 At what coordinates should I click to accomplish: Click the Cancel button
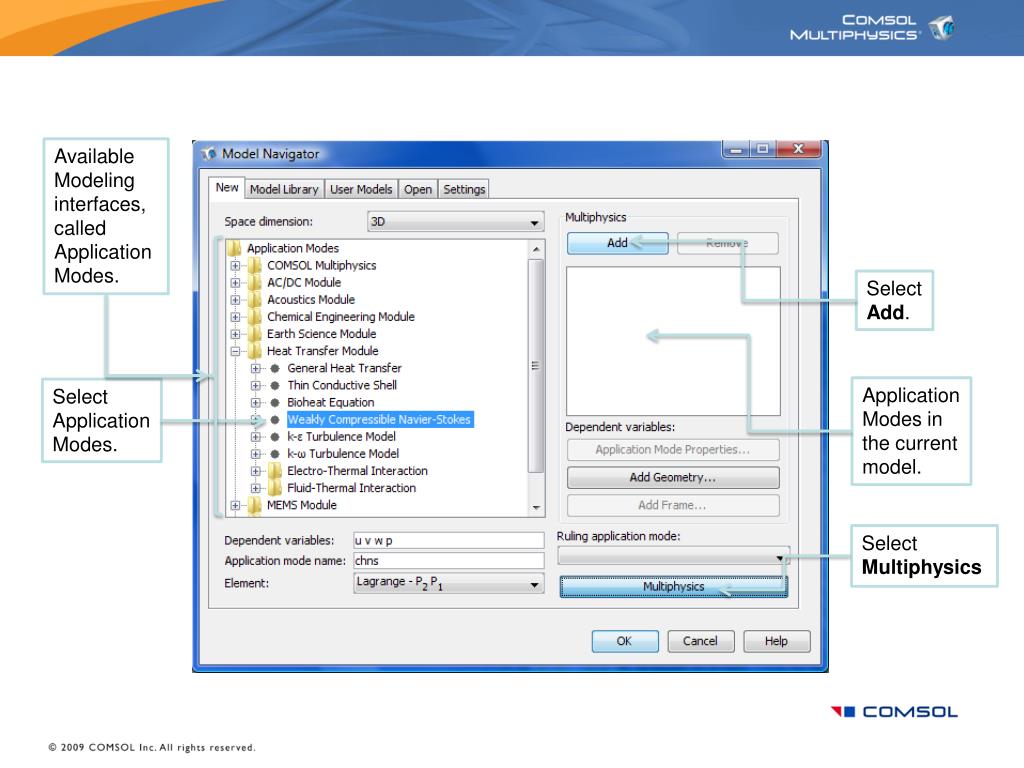pyautogui.click(x=700, y=641)
